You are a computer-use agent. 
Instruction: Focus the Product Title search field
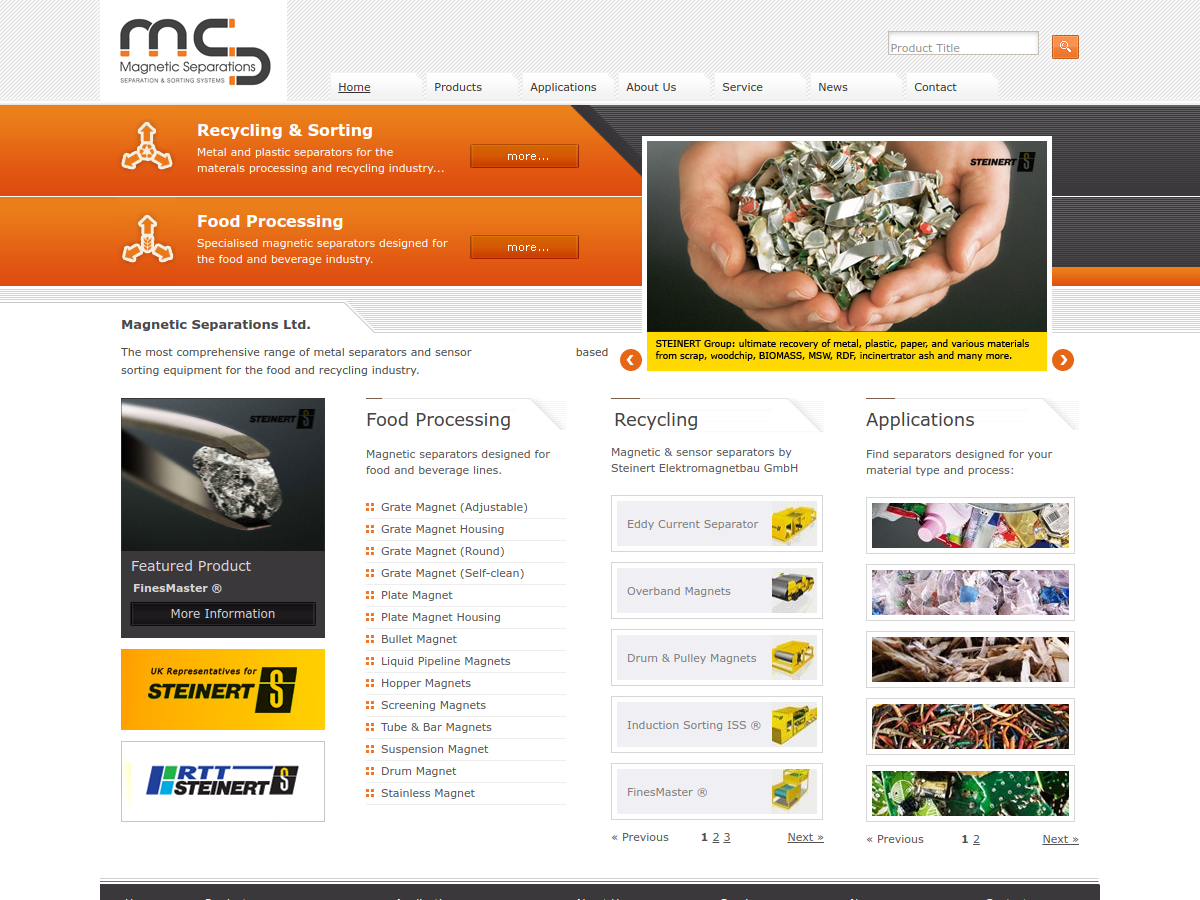[x=963, y=44]
